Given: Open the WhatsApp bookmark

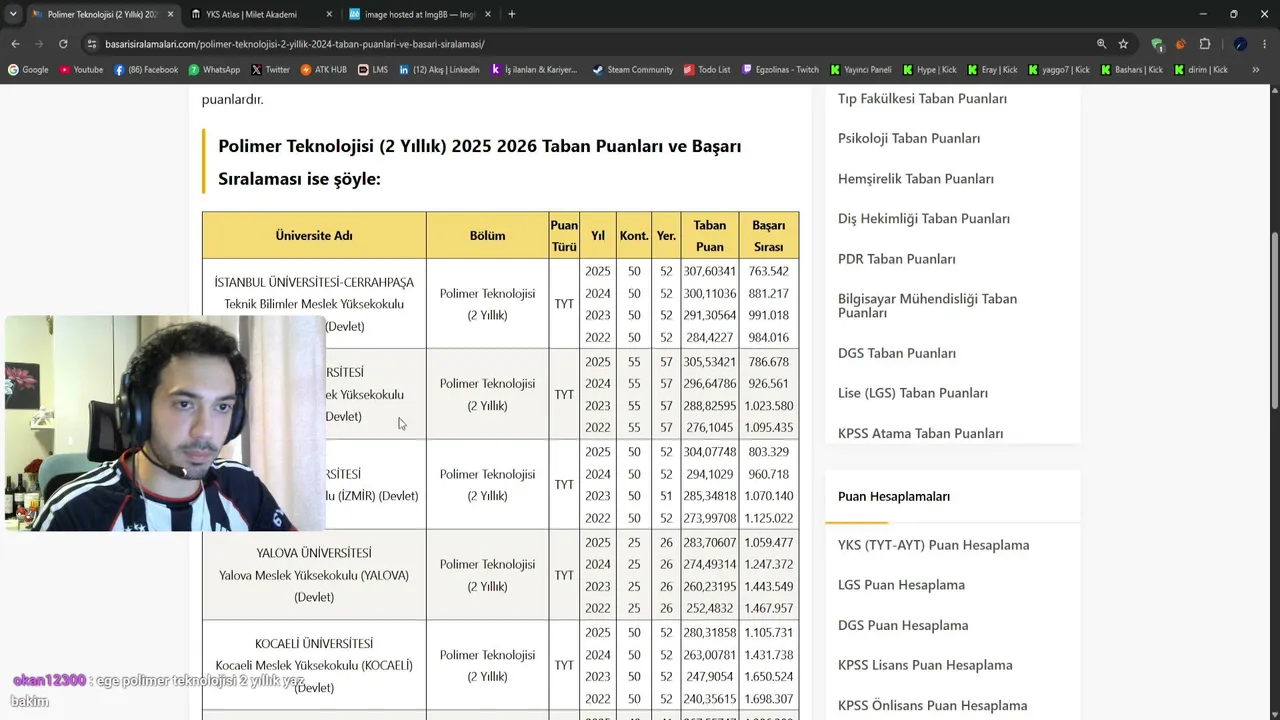Looking at the screenshot, I should click(214, 70).
